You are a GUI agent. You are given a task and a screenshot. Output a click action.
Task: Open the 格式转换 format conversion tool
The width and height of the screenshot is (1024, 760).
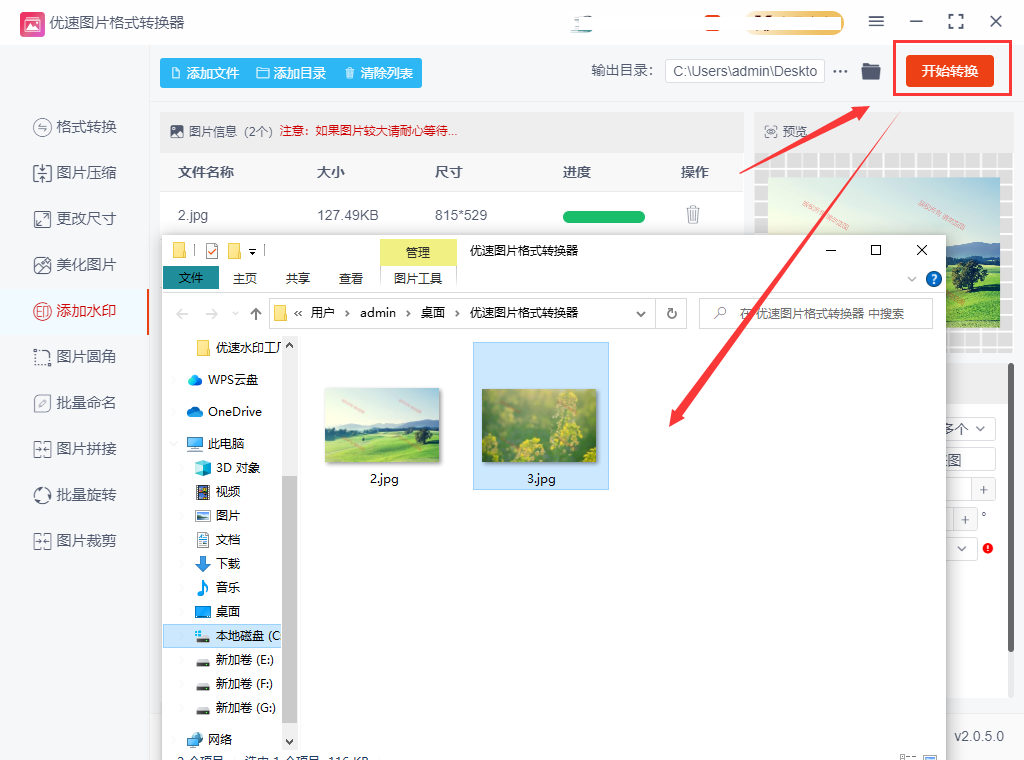[x=75, y=127]
